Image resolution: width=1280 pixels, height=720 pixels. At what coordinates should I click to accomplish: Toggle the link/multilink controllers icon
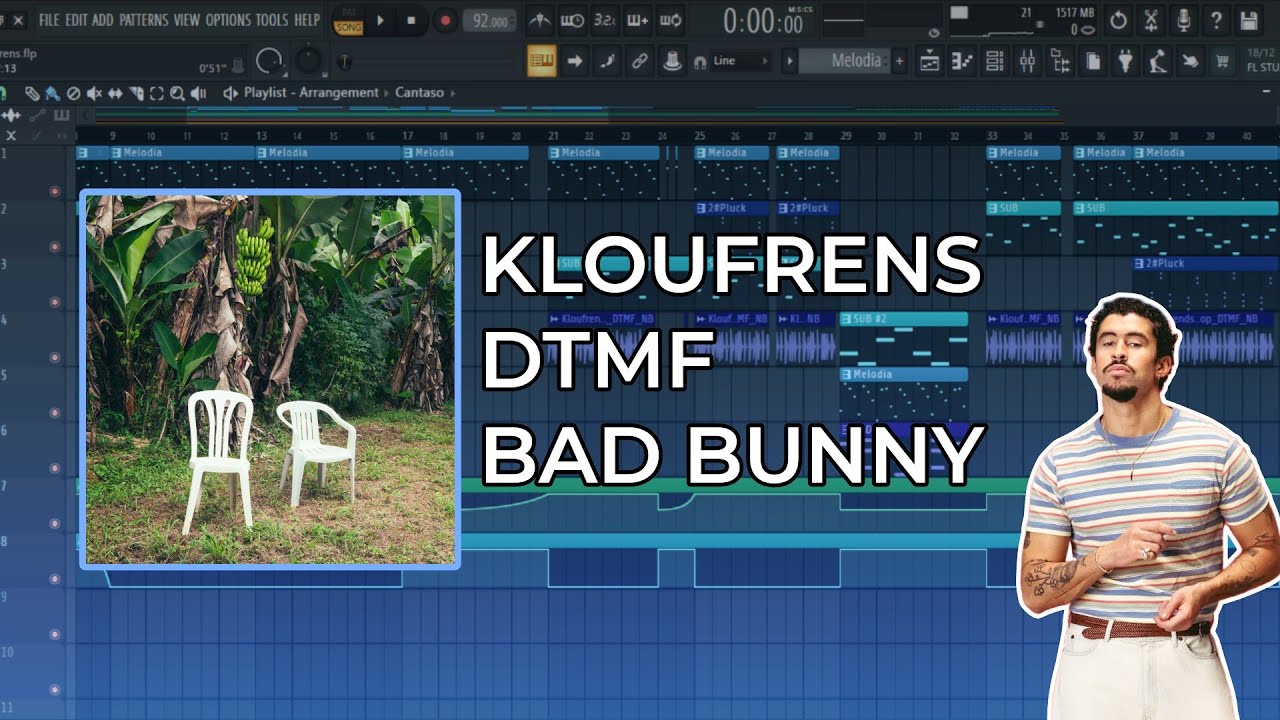640,61
